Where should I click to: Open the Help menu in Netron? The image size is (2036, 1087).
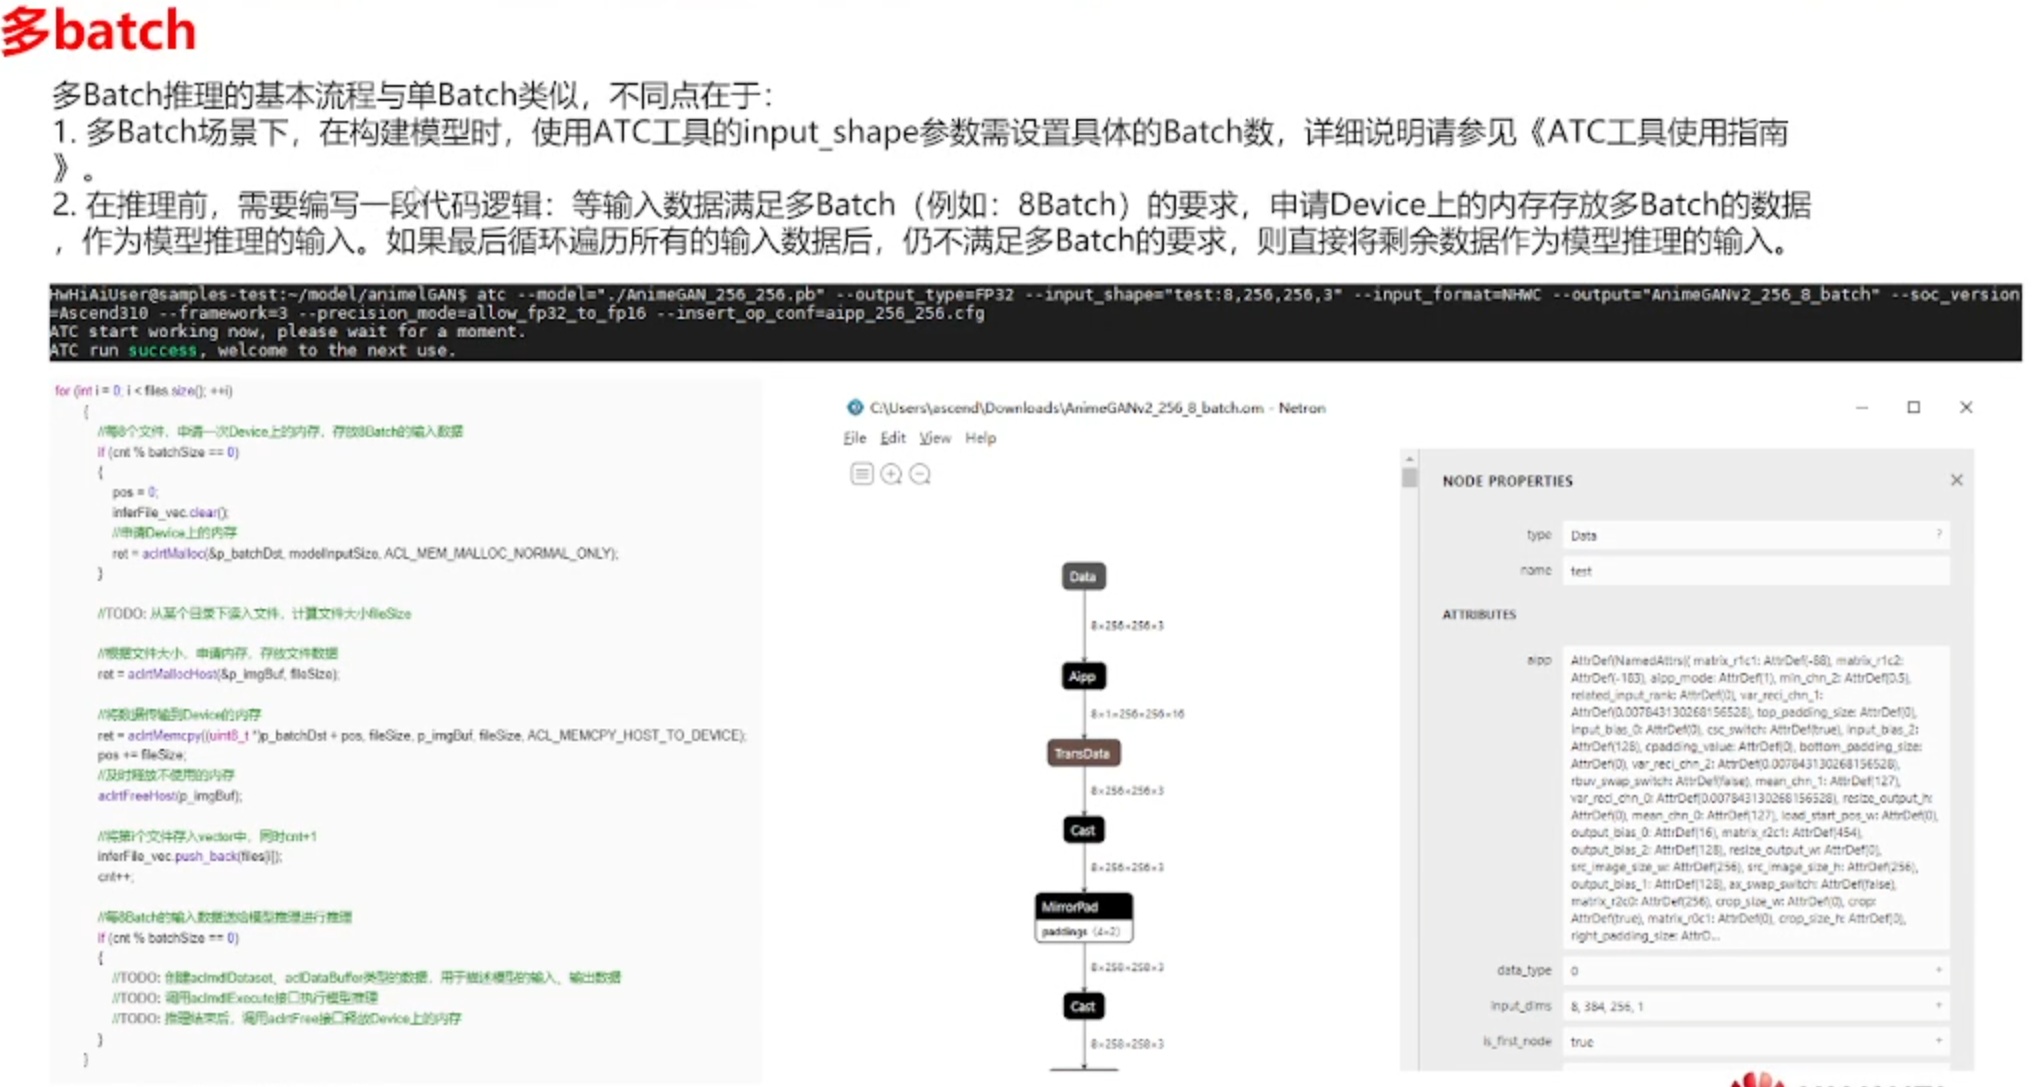pos(980,438)
